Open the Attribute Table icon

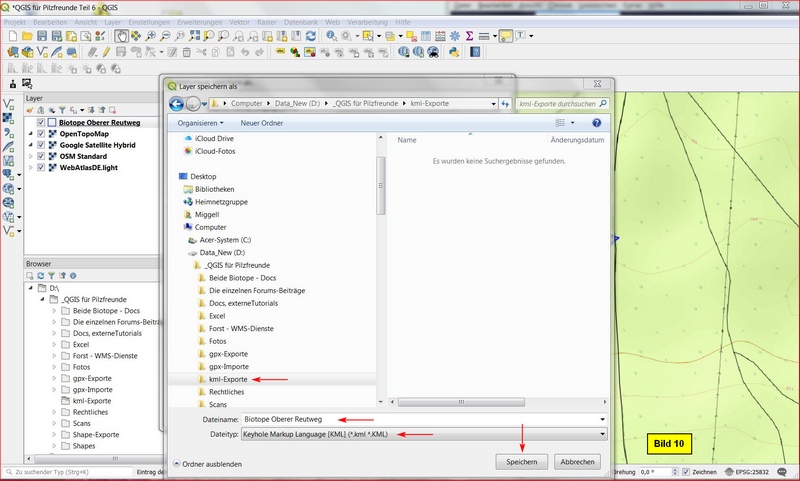click(426, 36)
